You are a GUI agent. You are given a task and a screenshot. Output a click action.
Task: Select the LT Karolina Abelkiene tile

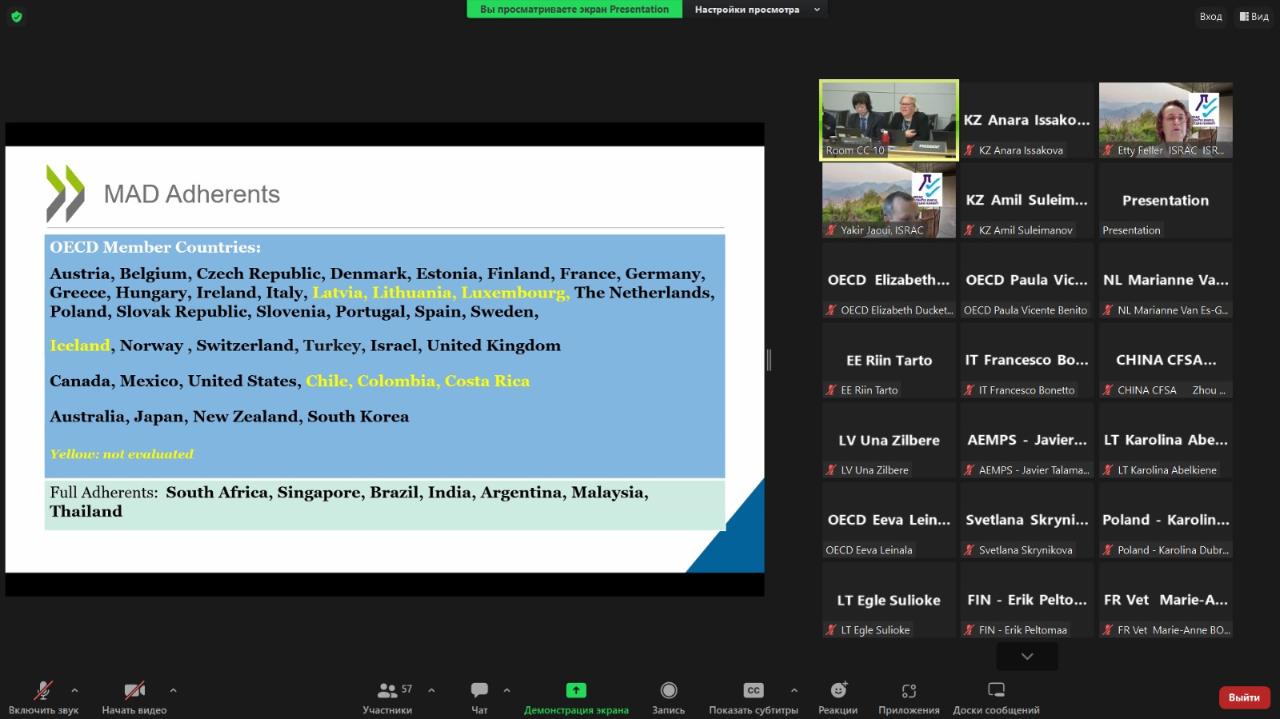tap(1166, 440)
